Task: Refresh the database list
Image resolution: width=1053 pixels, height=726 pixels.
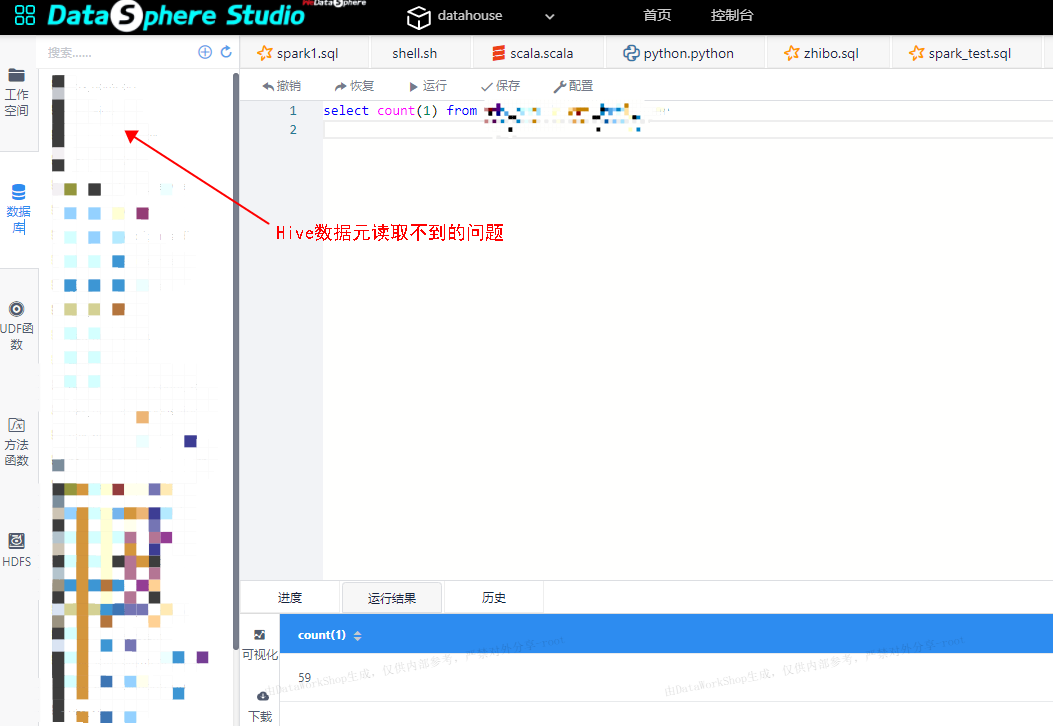Action: tap(226, 52)
